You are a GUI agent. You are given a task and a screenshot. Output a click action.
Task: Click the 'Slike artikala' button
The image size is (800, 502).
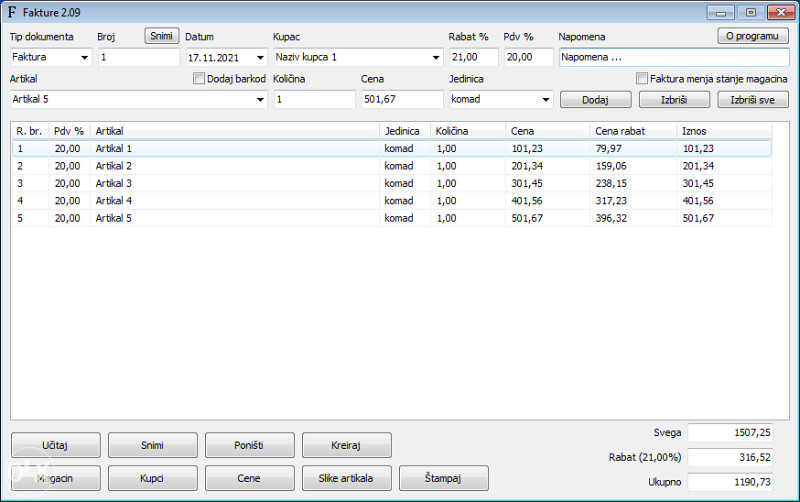pyautogui.click(x=346, y=478)
